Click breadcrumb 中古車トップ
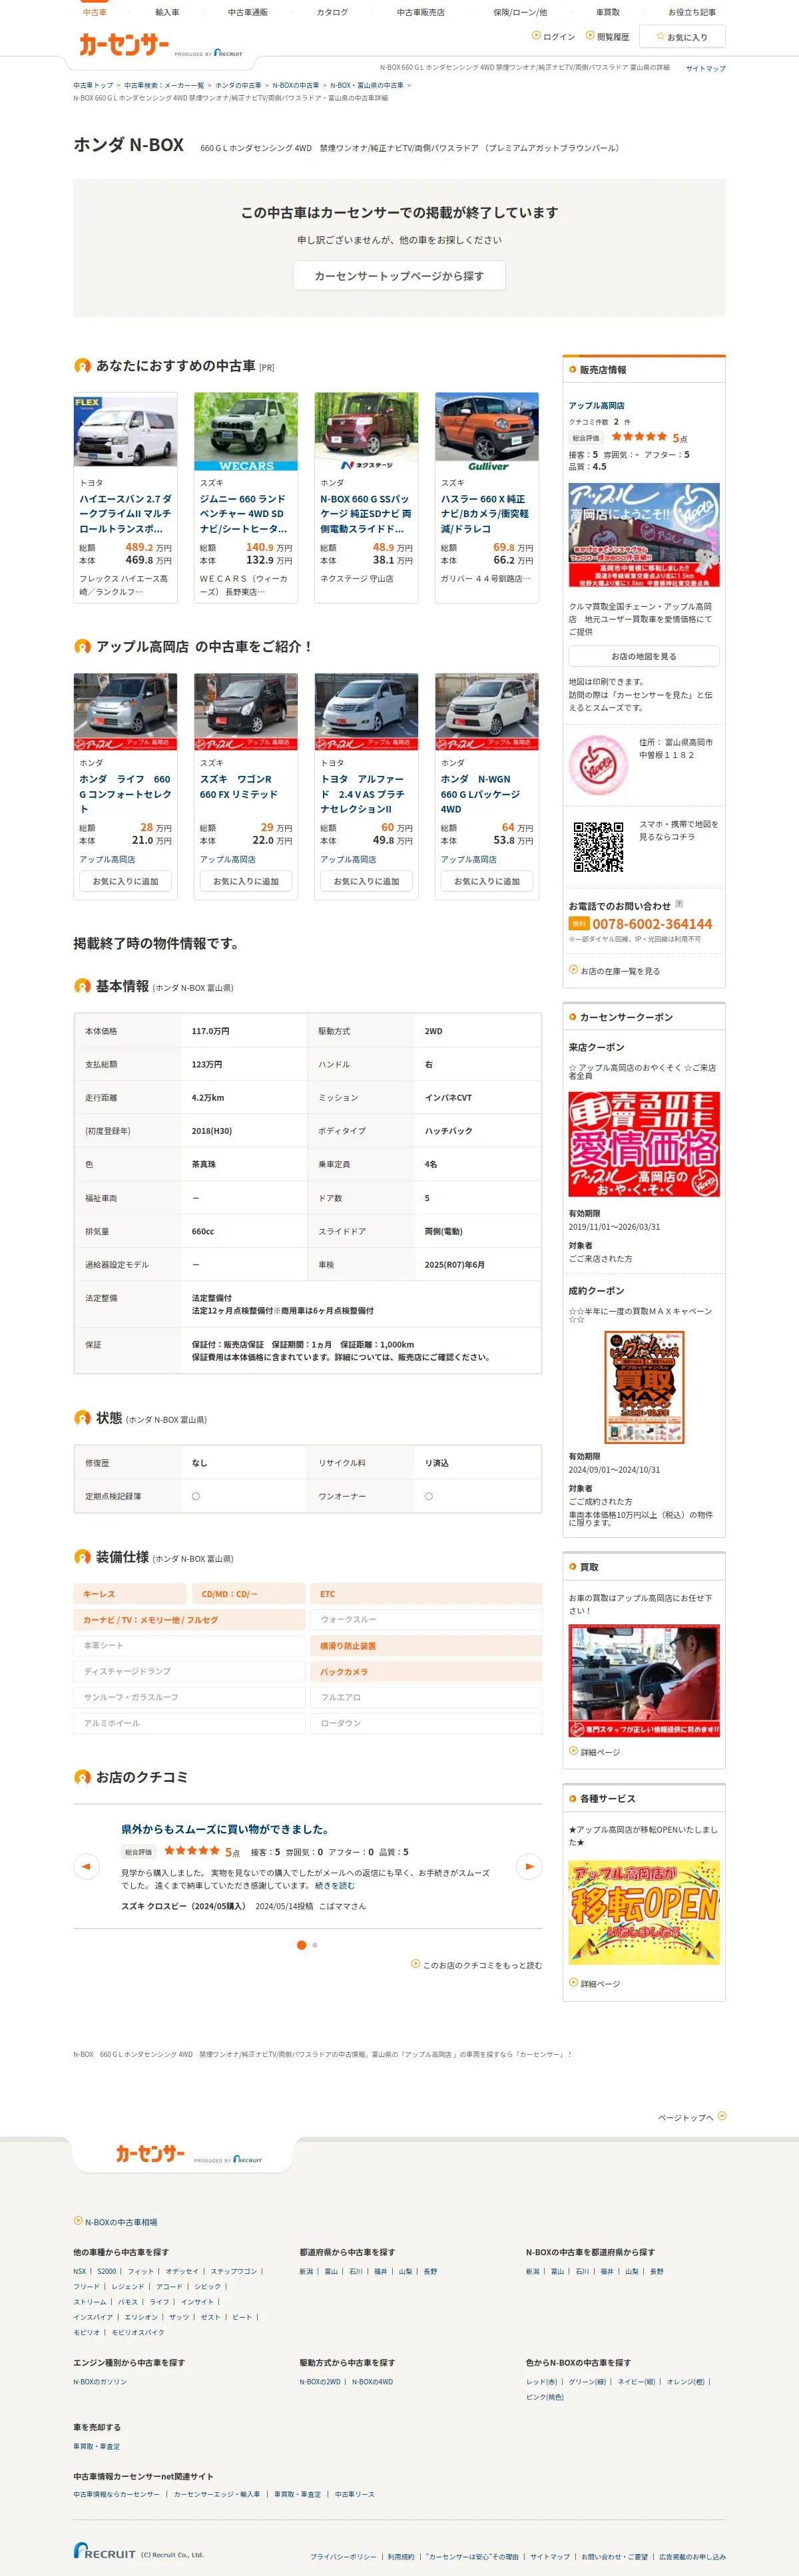The height and width of the screenshot is (2576, 799). click(x=93, y=85)
